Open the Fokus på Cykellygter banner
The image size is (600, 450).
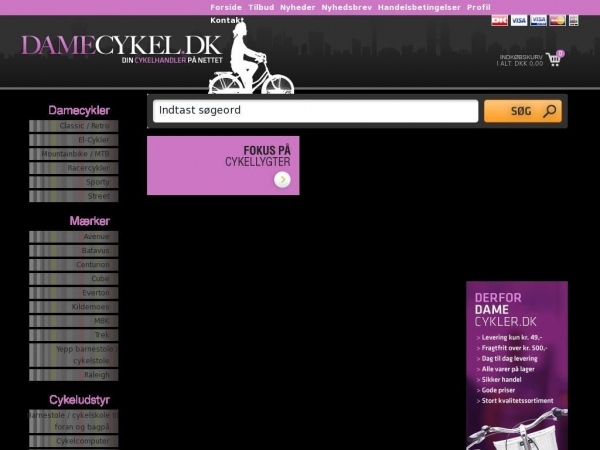[x=223, y=165]
